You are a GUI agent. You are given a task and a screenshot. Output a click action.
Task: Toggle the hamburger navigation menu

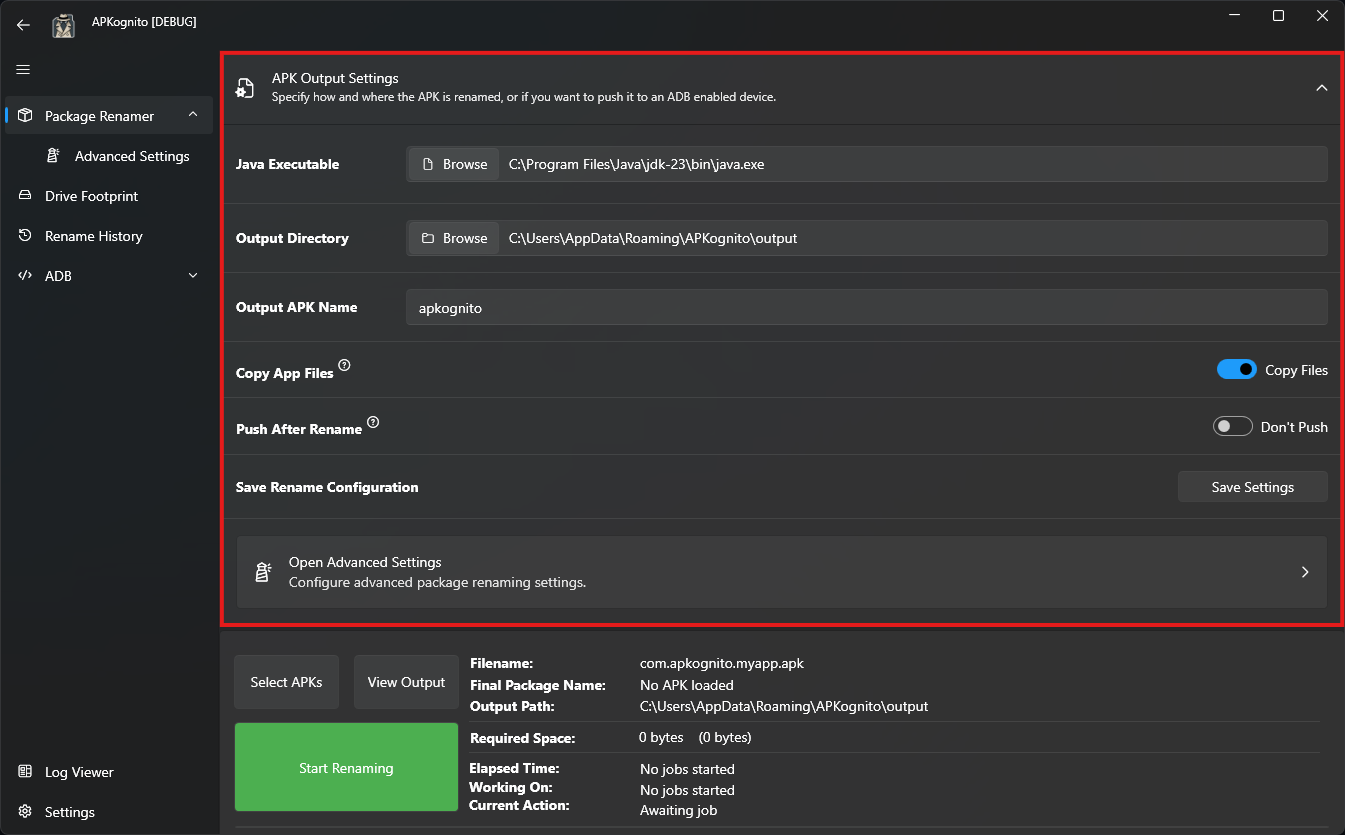pos(23,69)
